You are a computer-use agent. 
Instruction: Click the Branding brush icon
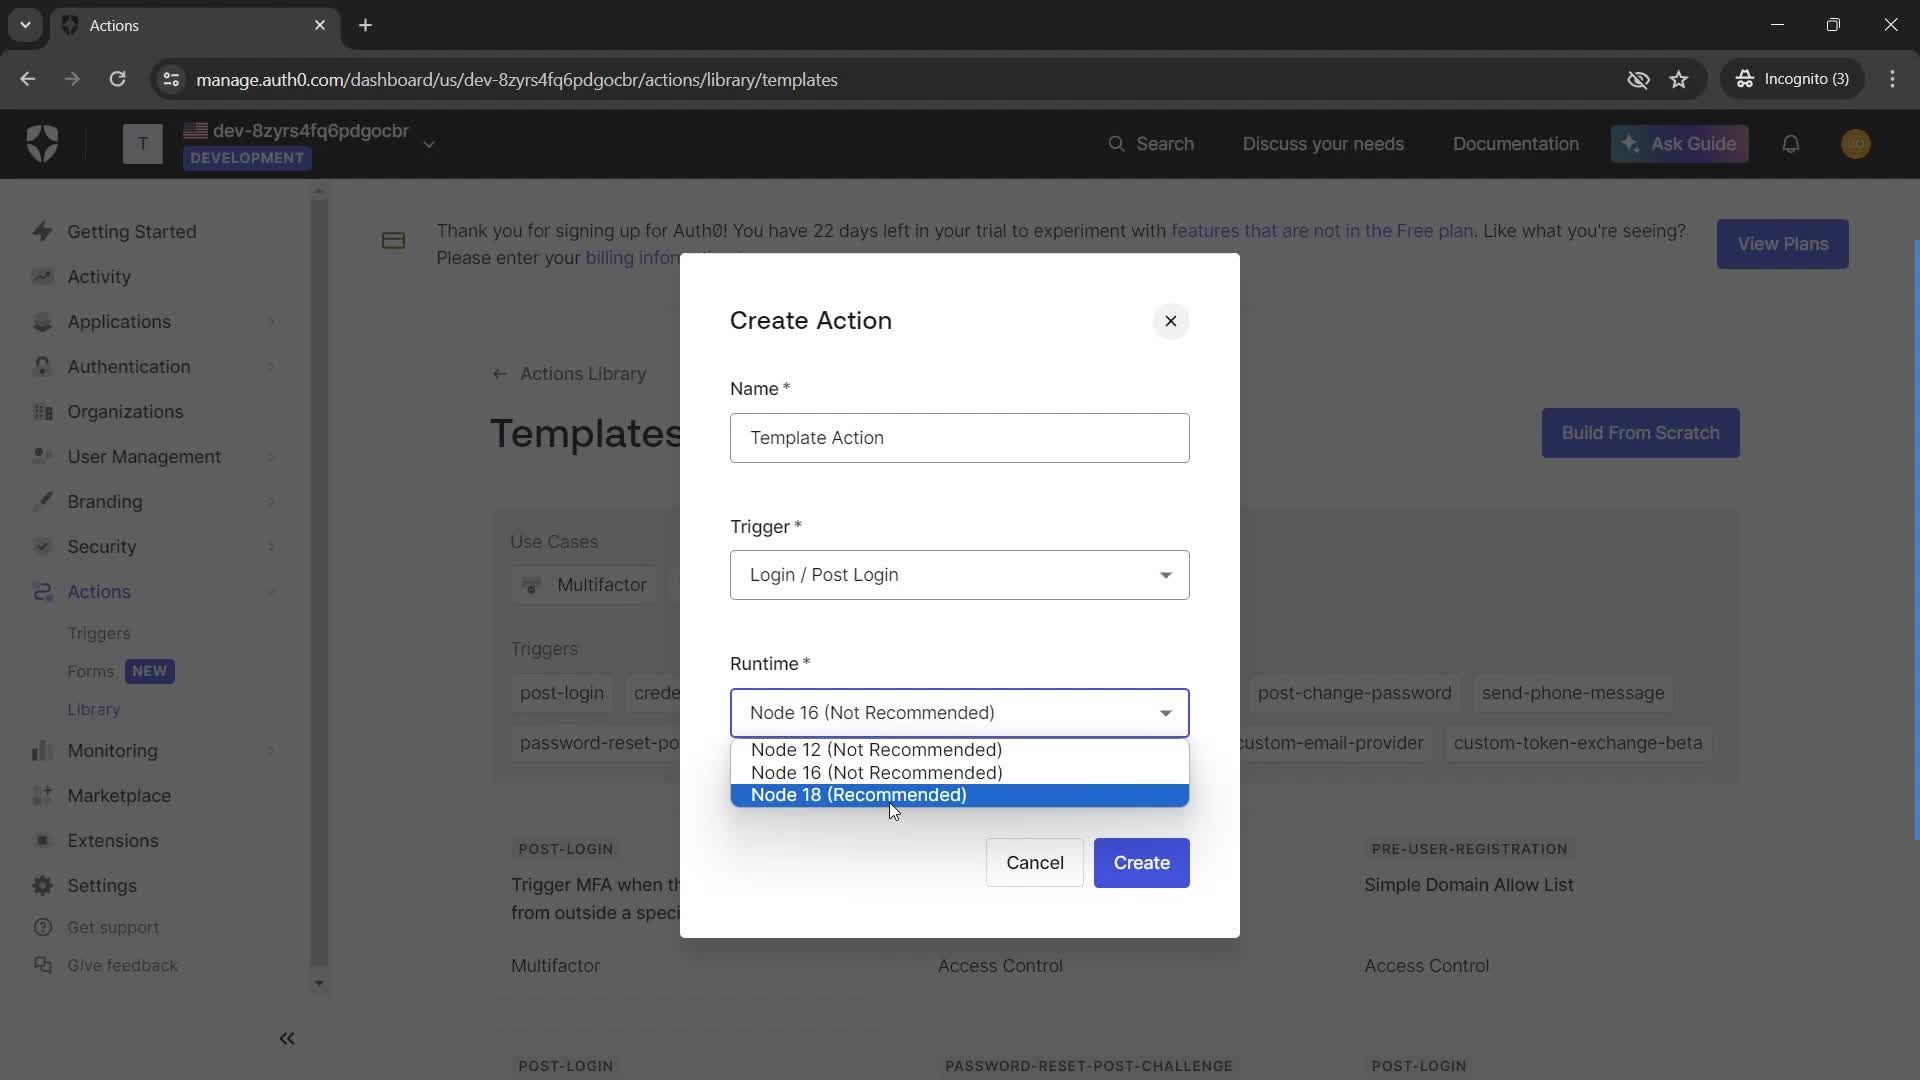coord(42,502)
